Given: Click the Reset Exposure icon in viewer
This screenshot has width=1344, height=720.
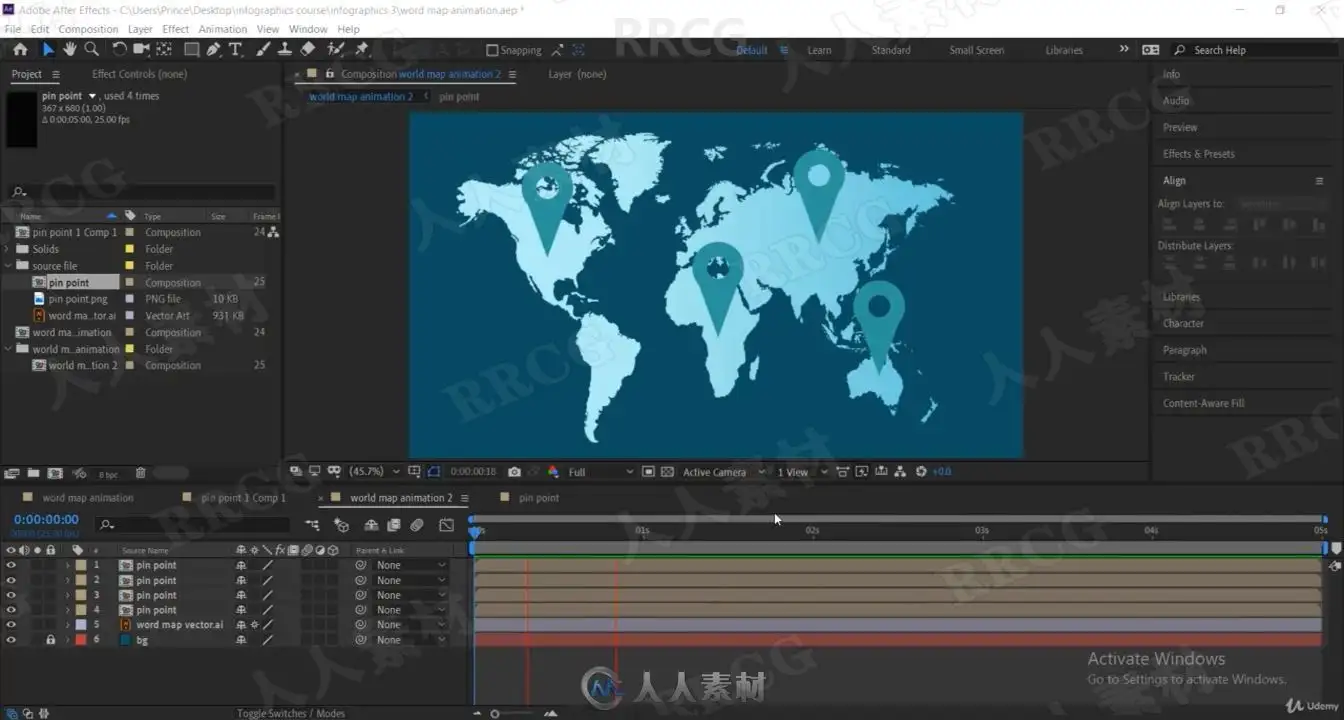Looking at the screenshot, I should click(921, 472).
